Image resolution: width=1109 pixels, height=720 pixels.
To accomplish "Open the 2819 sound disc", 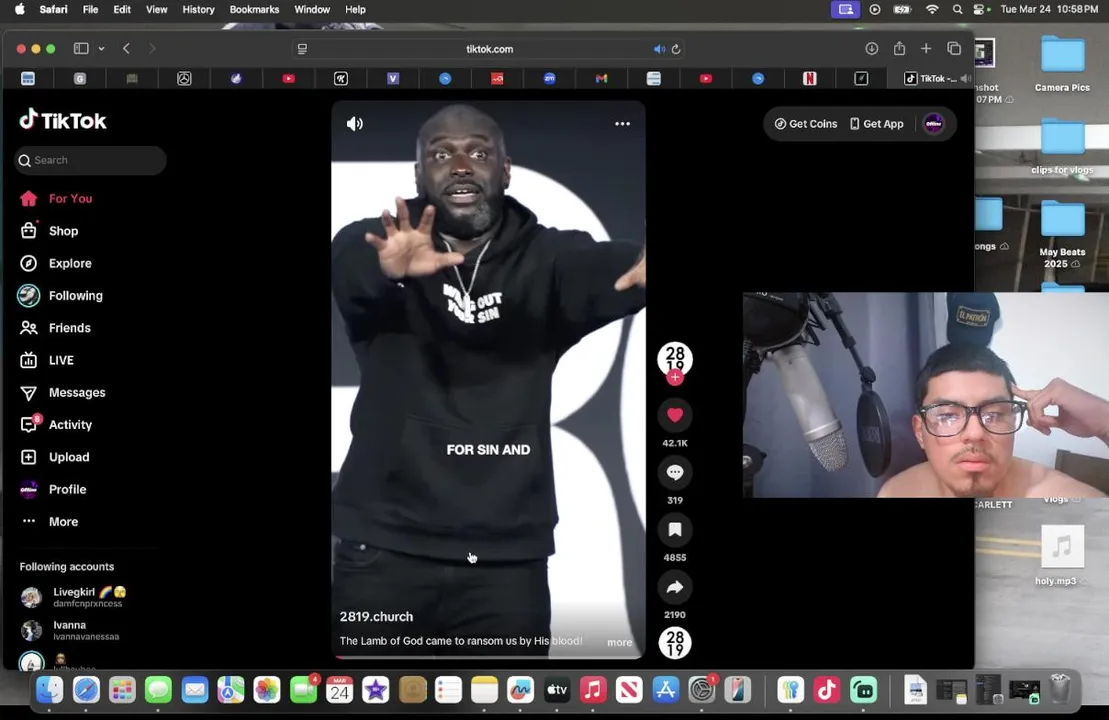I will (675, 644).
